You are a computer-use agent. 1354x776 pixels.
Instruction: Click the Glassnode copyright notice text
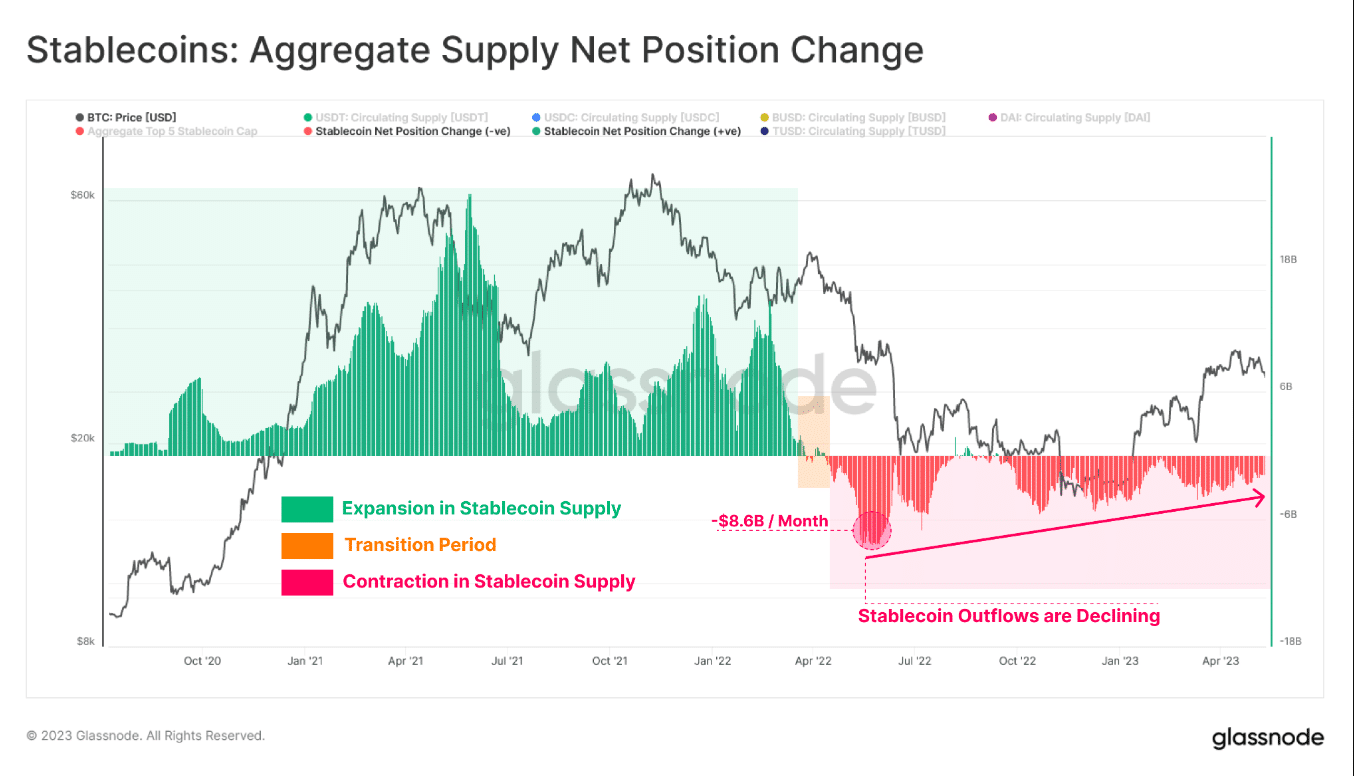(x=145, y=736)
